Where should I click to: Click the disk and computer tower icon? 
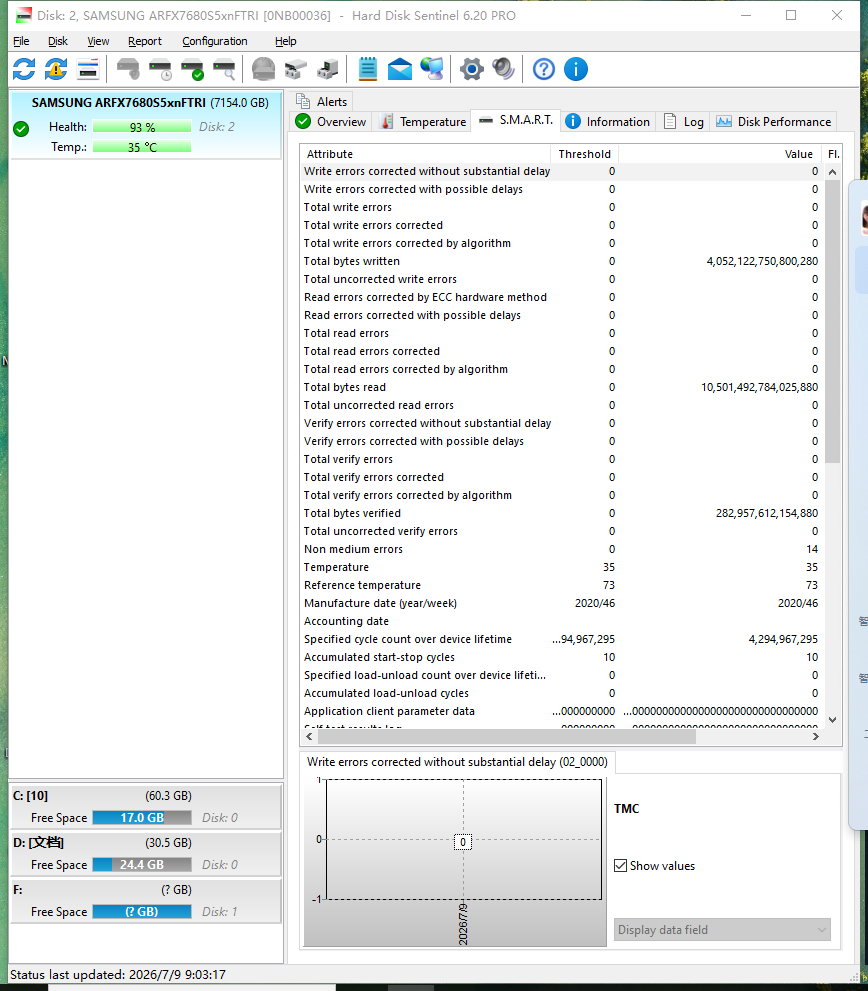(x=327, y=69)
